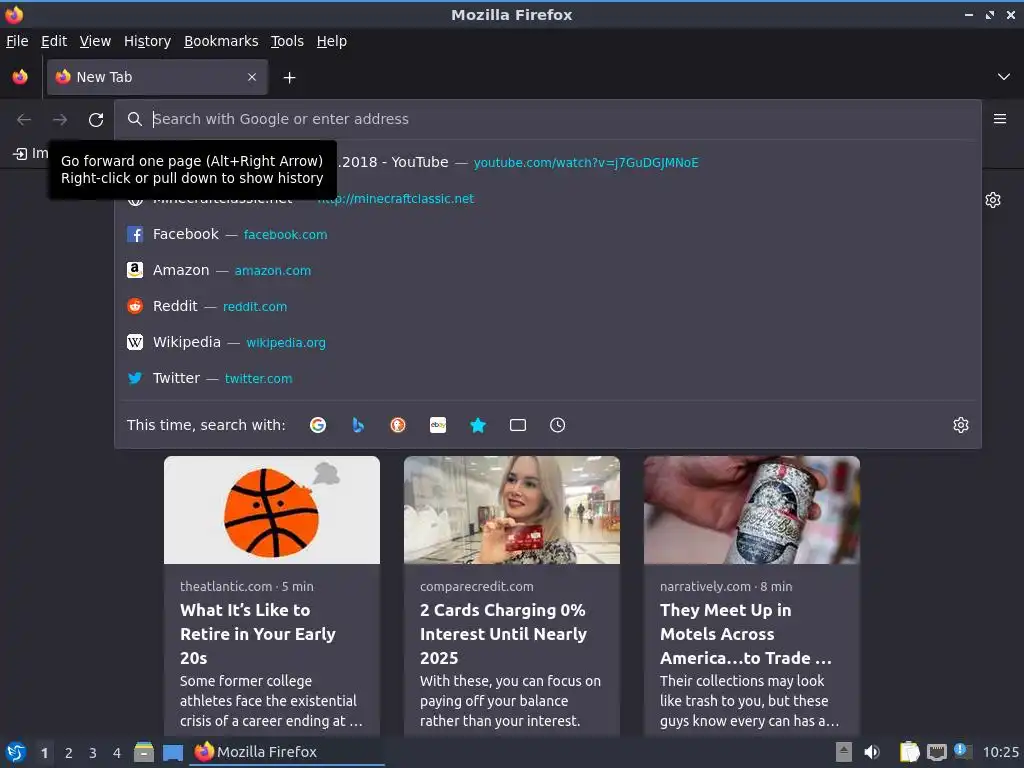Switch to workspace 4 in taskbar
The height and width of the screenshot is (768, 1024).
click(x=117, y=753)
